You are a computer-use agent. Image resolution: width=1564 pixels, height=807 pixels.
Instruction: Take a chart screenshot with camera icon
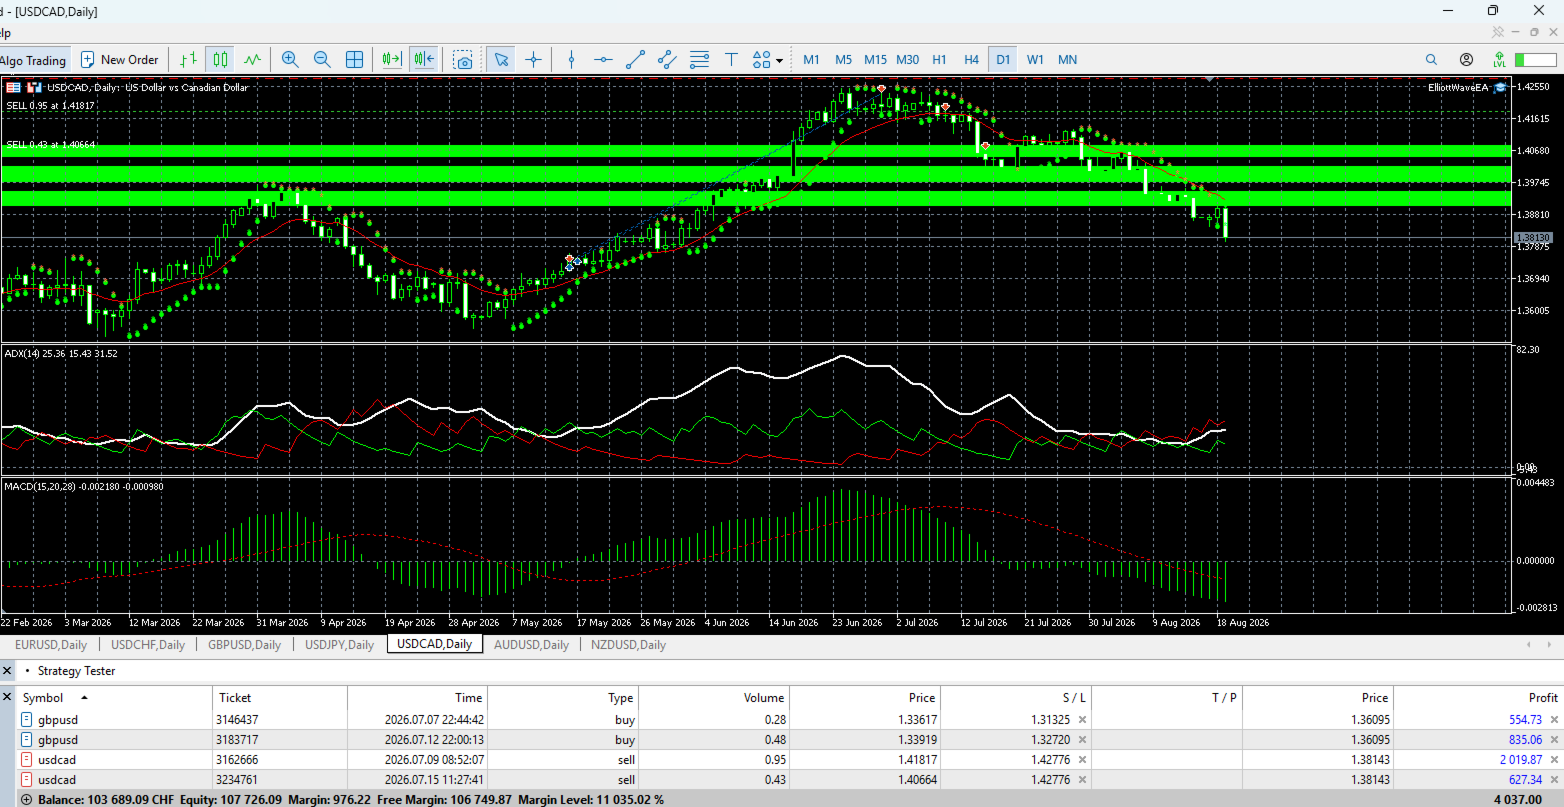(463, 60)
